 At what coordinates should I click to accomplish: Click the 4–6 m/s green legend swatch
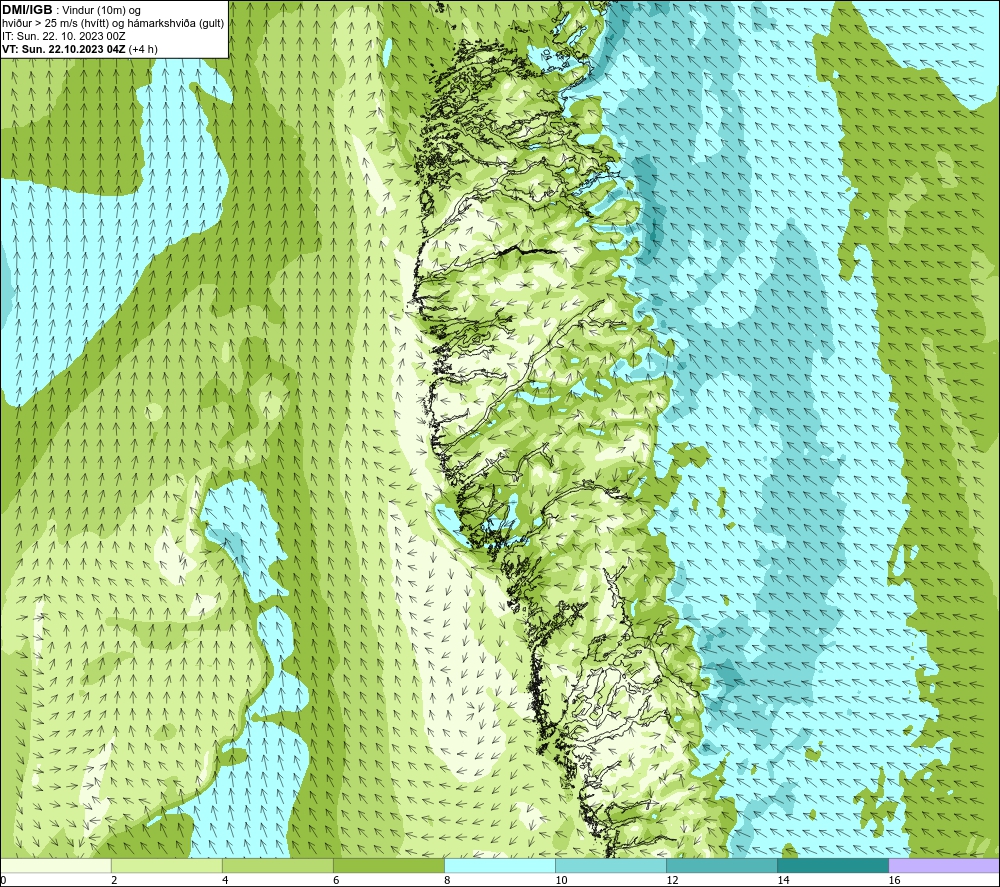tap(278, 865)
